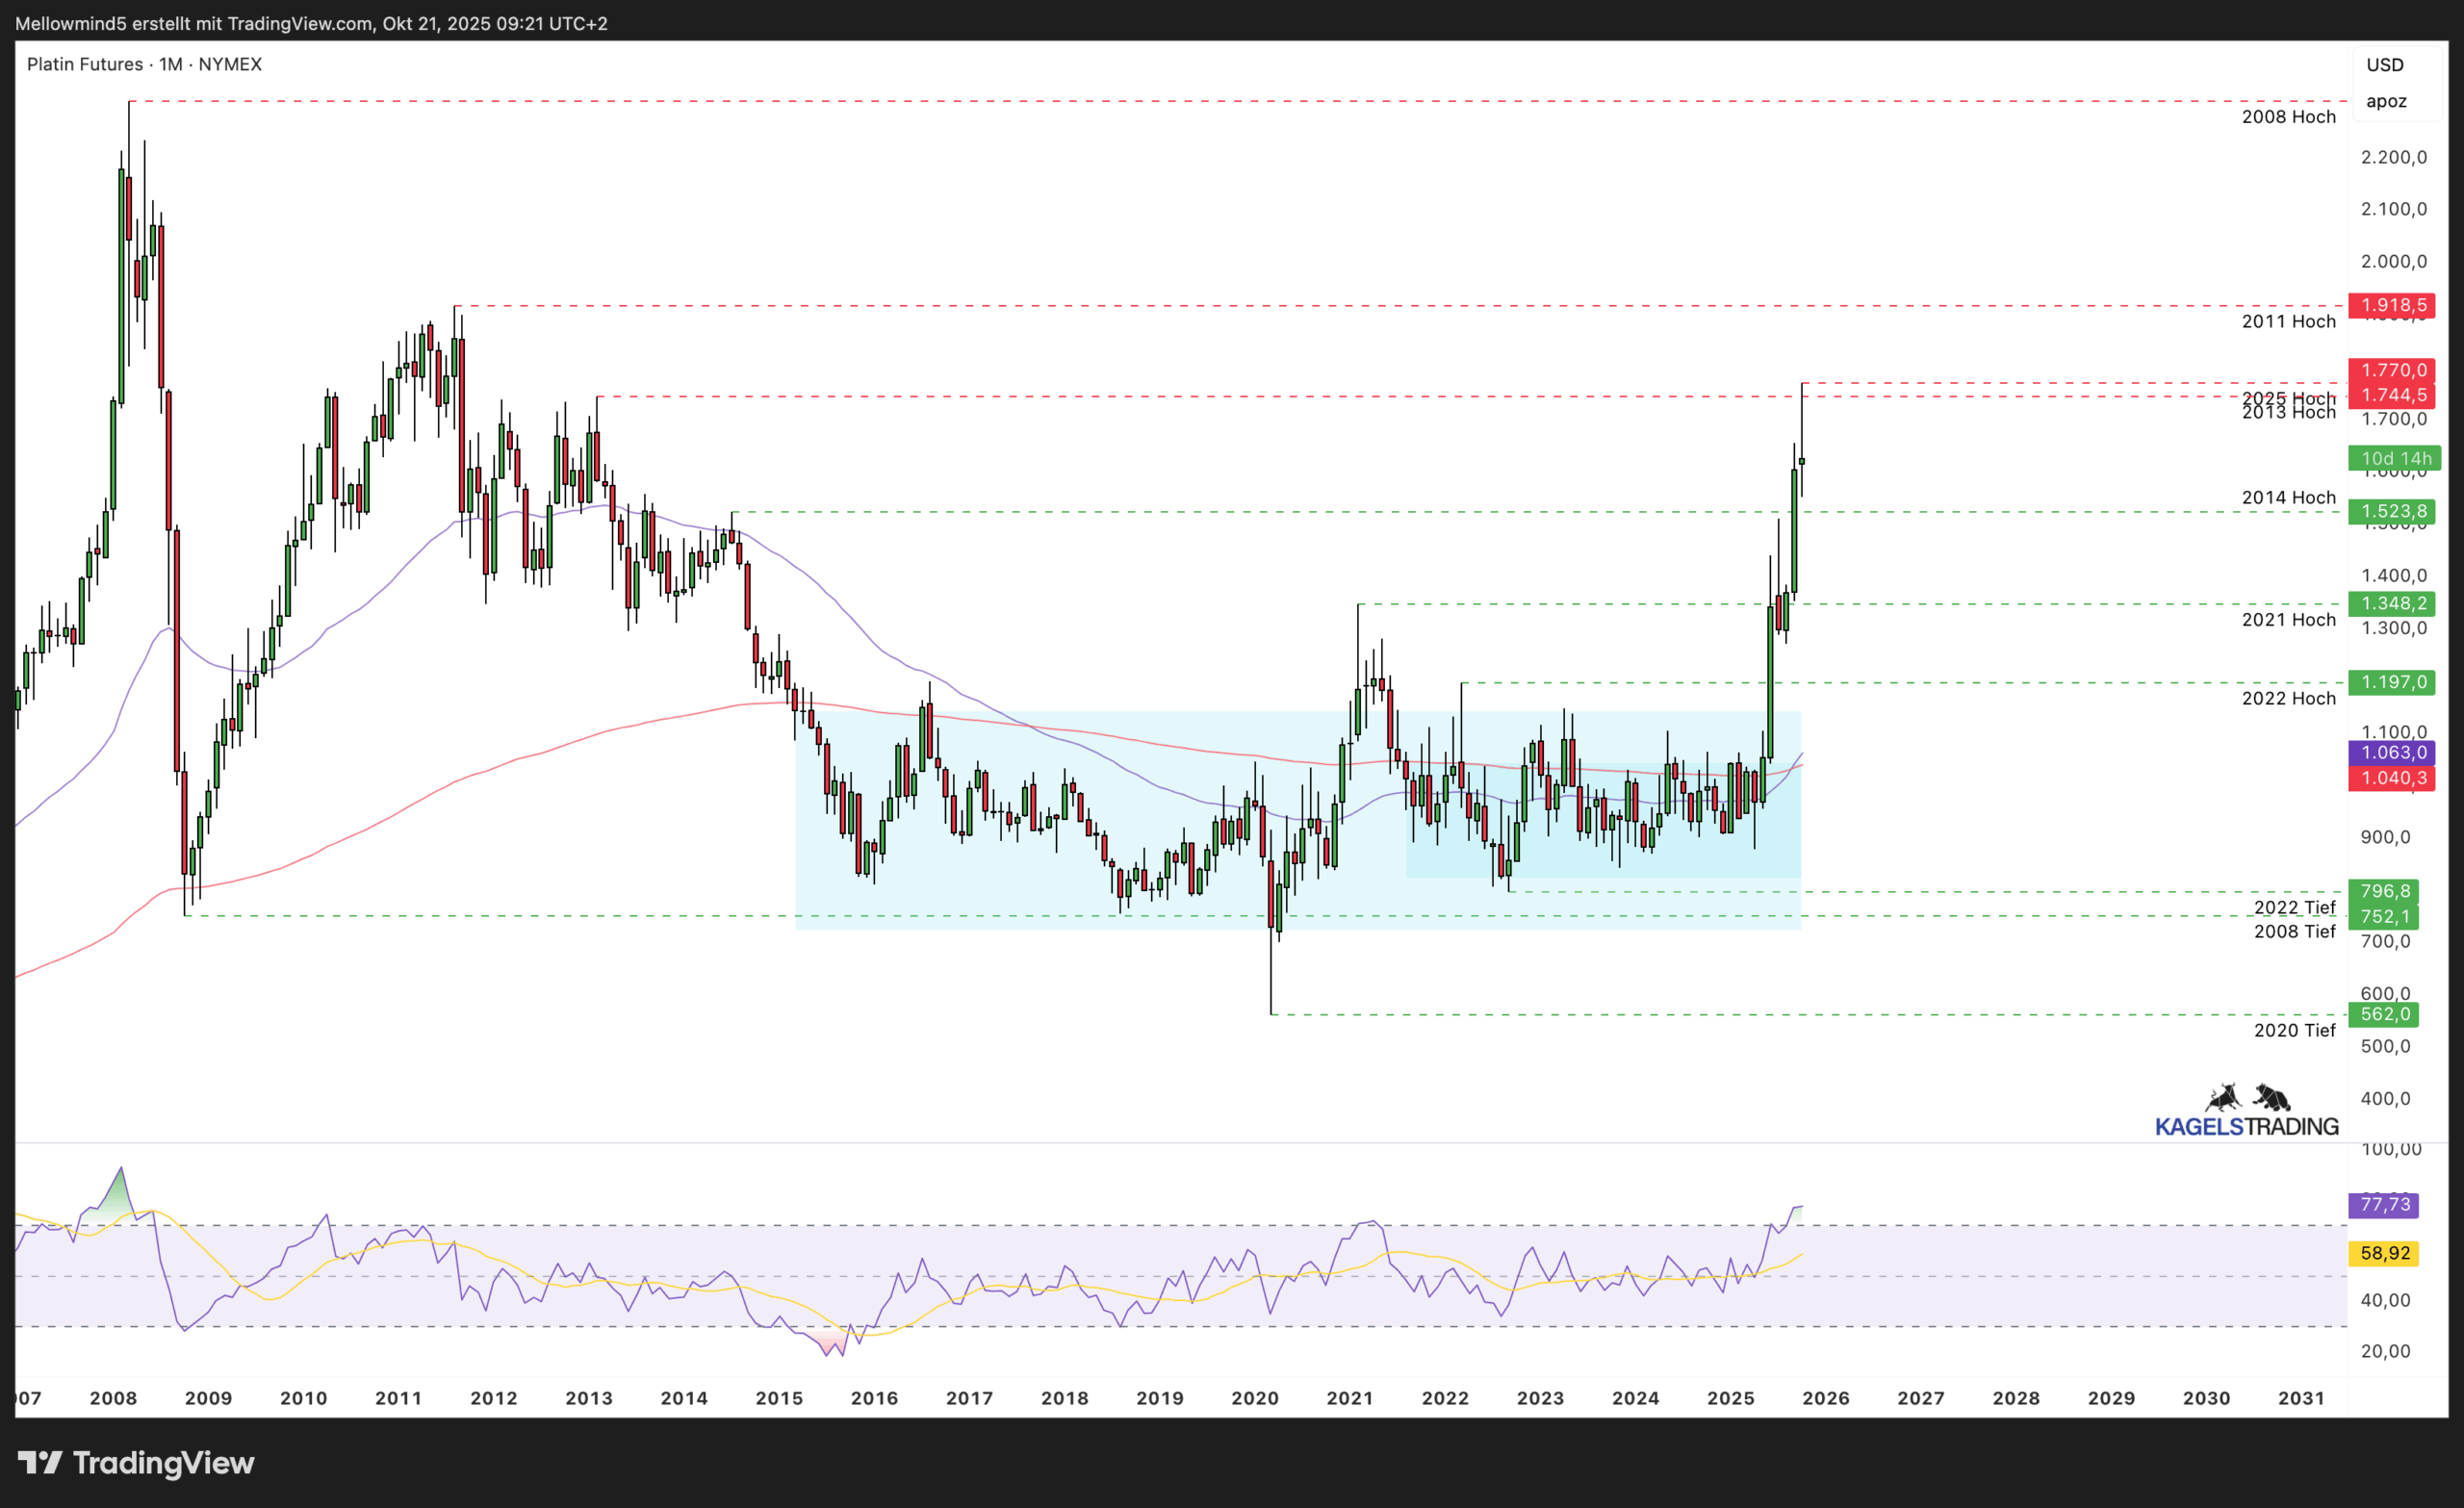Click the 2021 Hoch line label

tap(2288, 620)
